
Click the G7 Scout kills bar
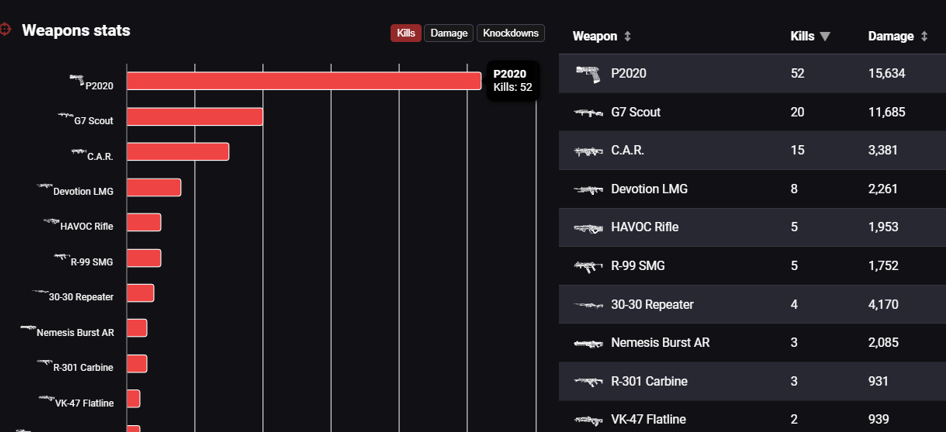195,116
